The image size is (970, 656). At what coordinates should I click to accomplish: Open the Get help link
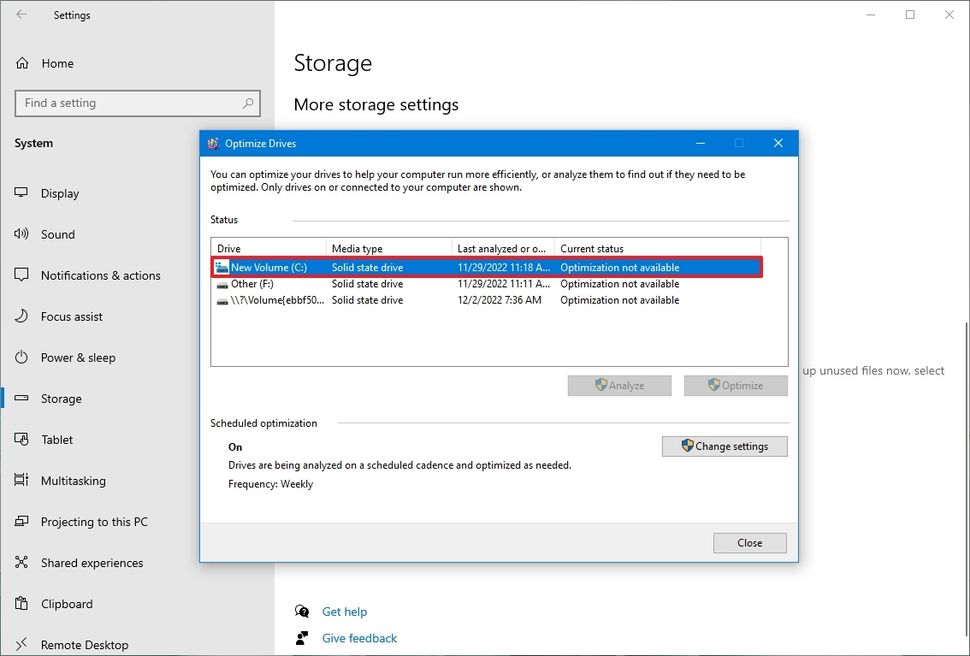(344, 611)
